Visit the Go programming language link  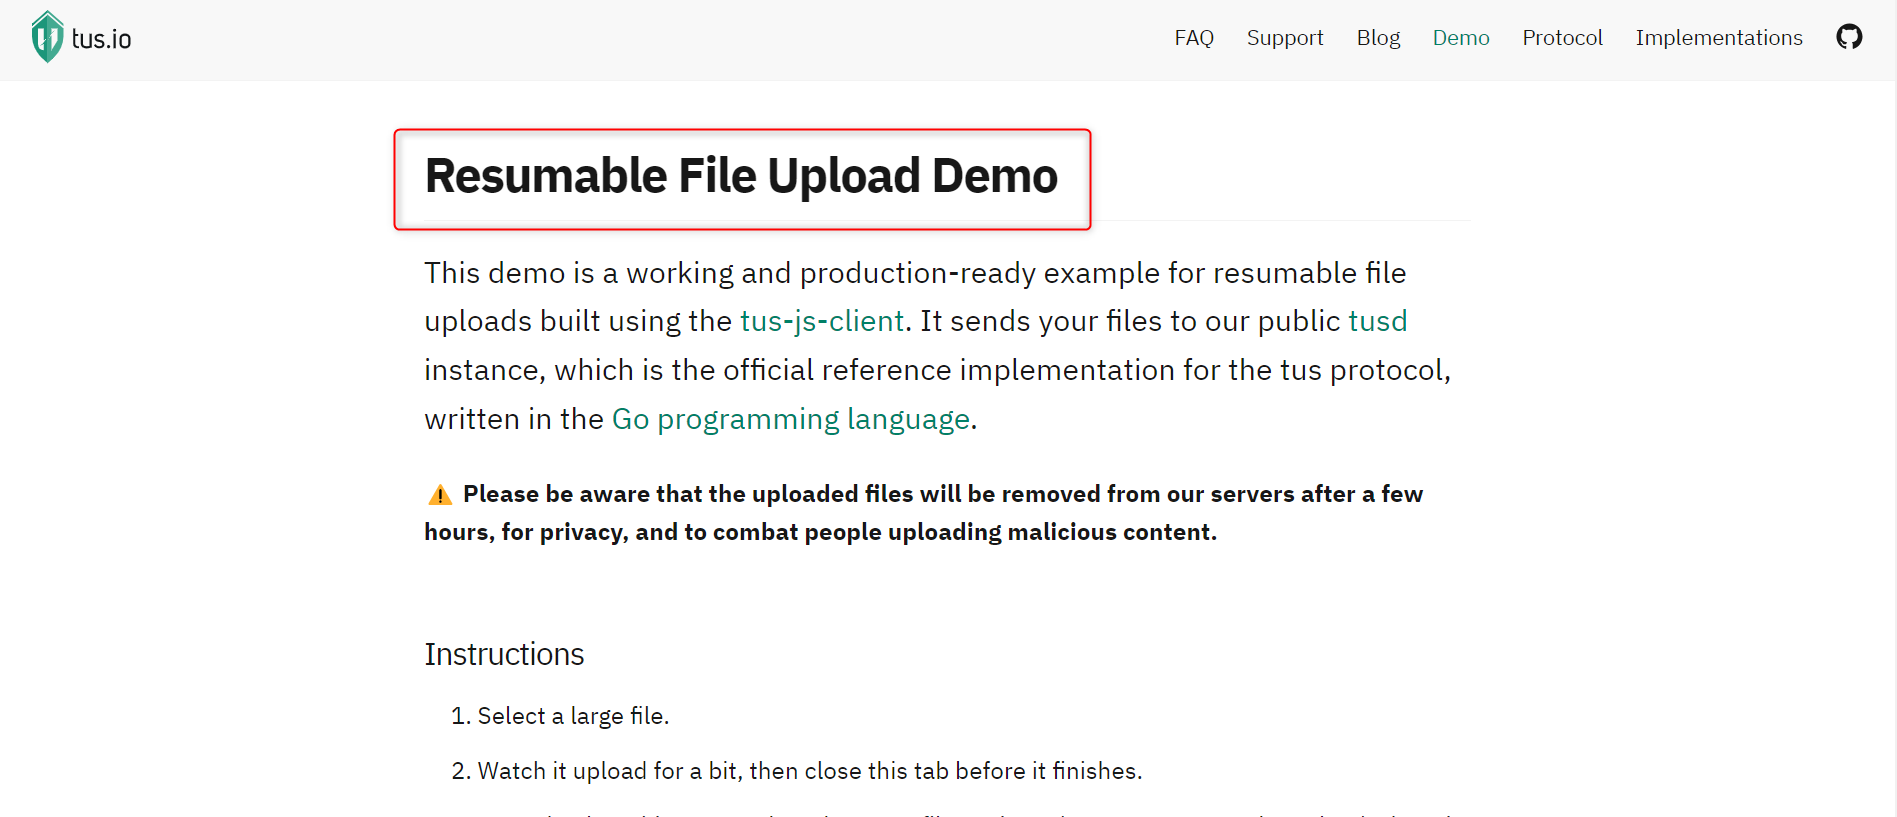click(x=790, y=419)
